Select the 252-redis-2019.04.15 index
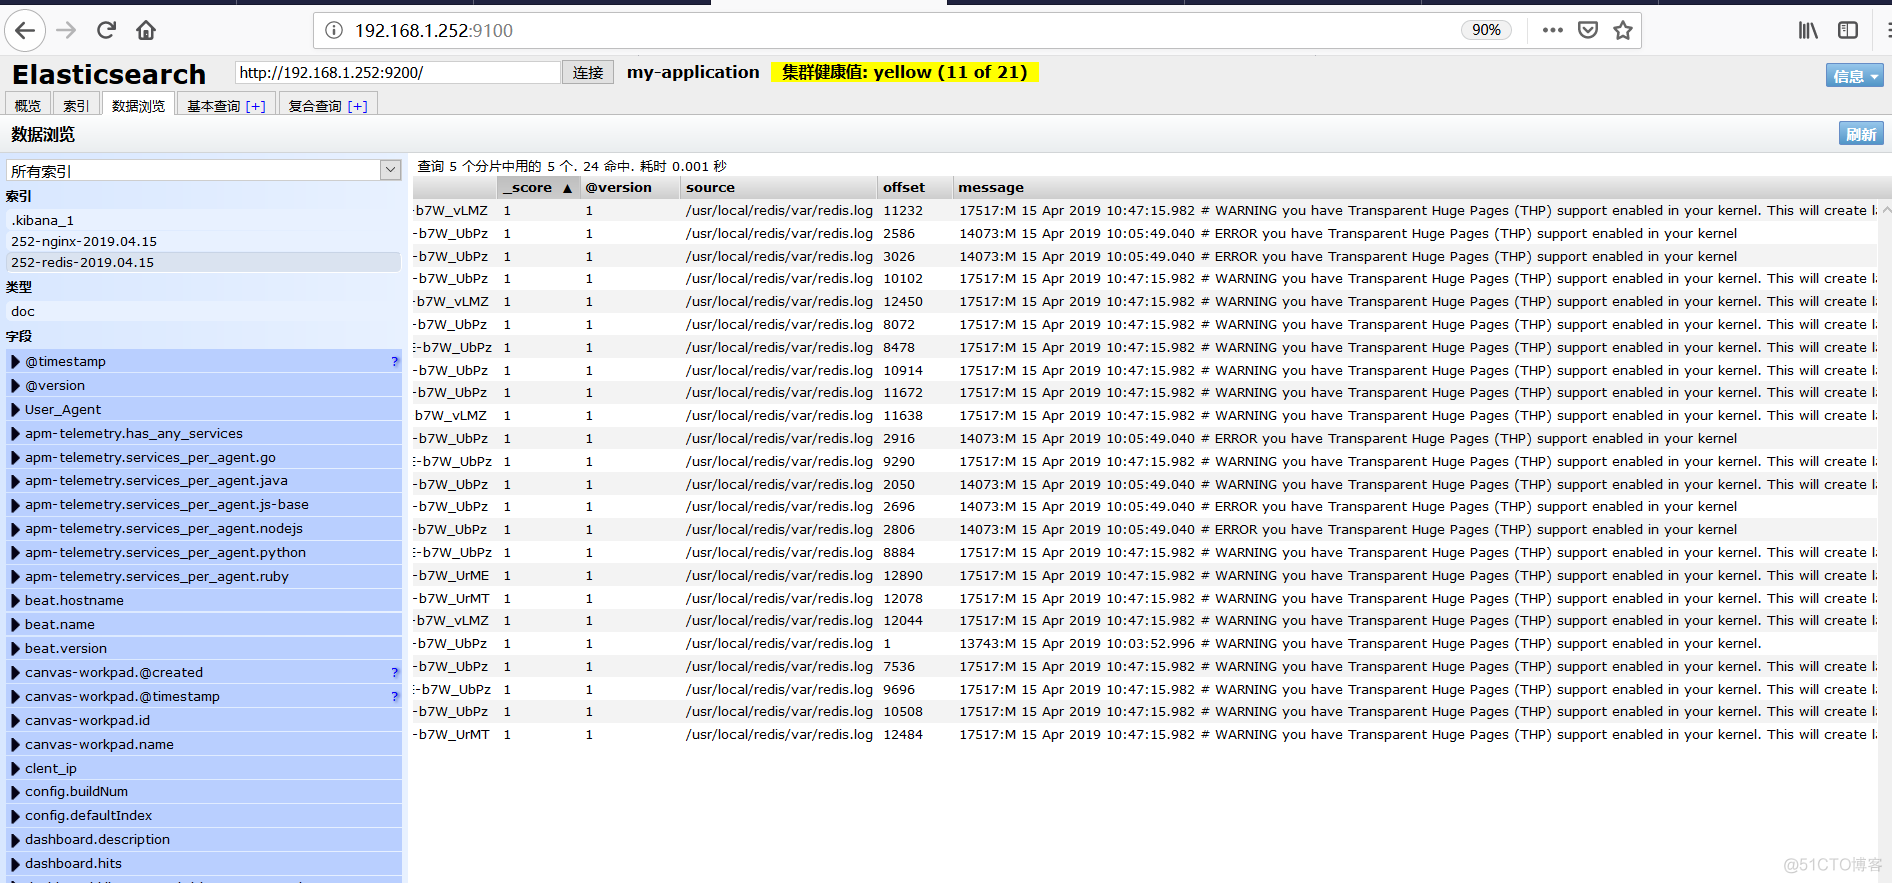Screen dimensions: 1892x883 [x=204, y=262]
